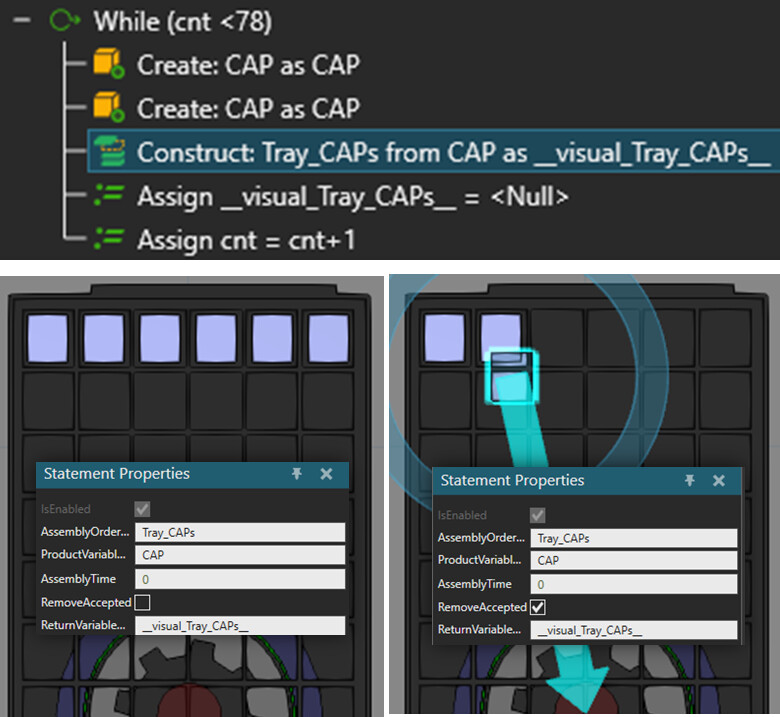Pin the left Statement Properties panel

pos(297,474)
